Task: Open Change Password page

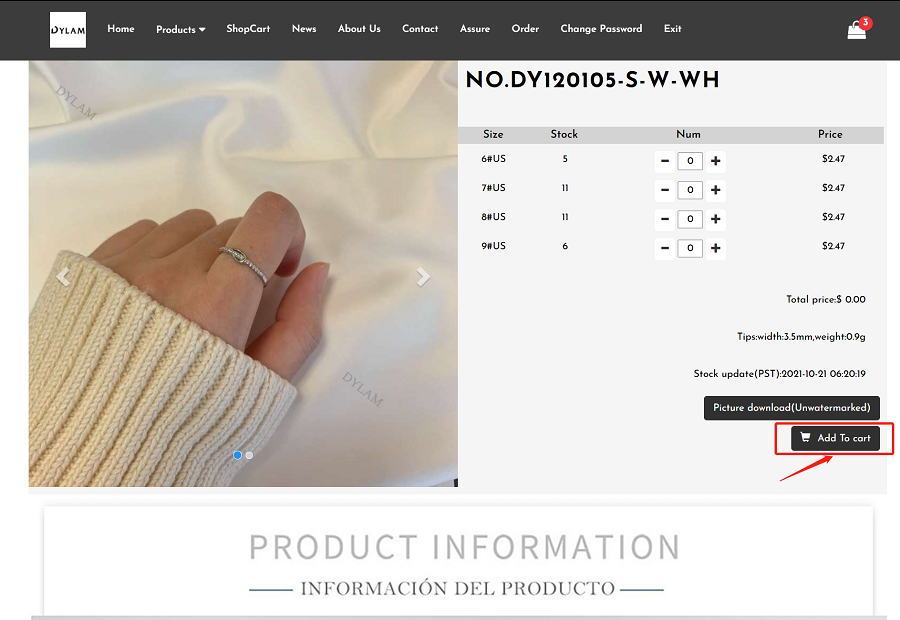Action: point(601,29)
